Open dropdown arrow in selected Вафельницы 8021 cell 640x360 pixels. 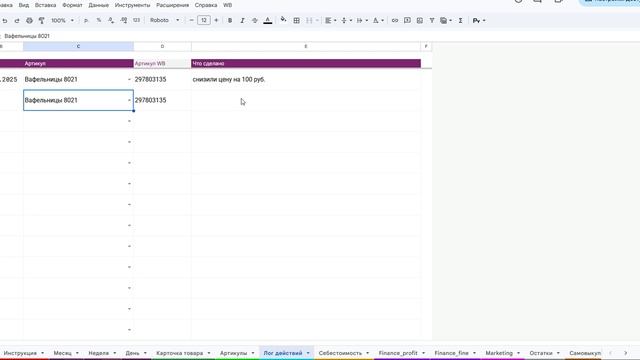coord(129,100)
